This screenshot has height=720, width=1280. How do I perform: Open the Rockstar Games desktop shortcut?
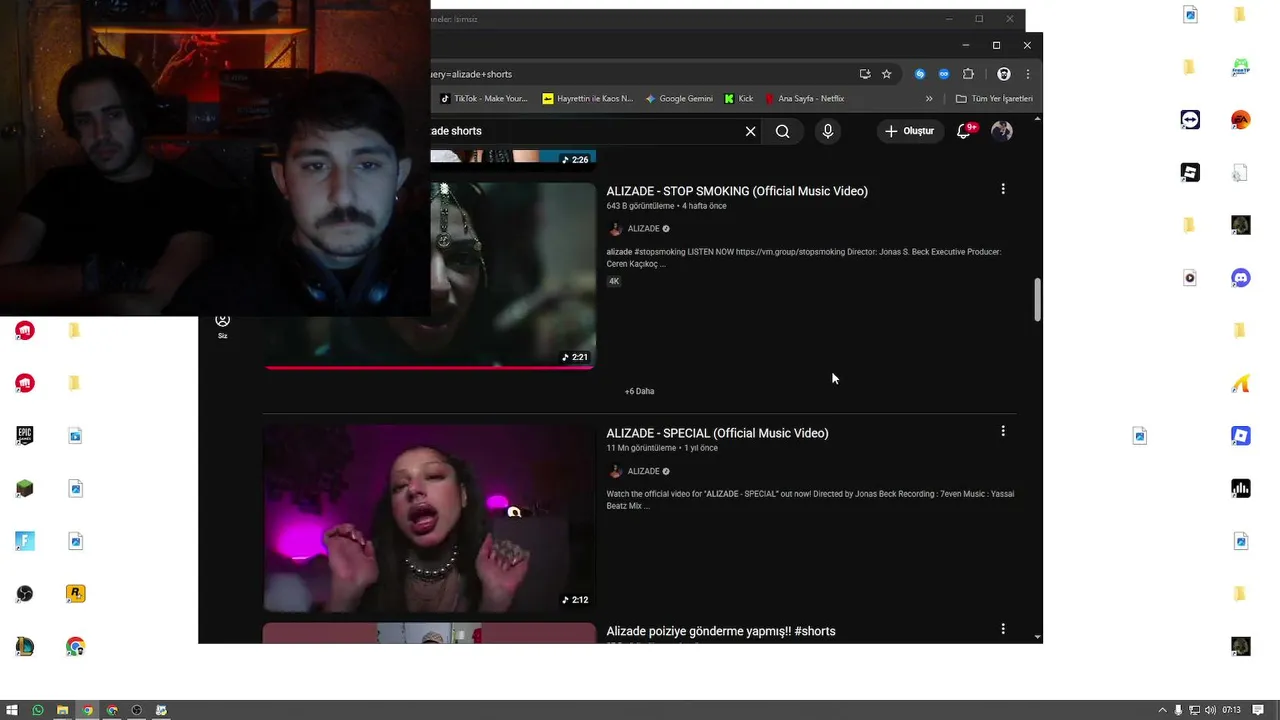click(75, 594)
